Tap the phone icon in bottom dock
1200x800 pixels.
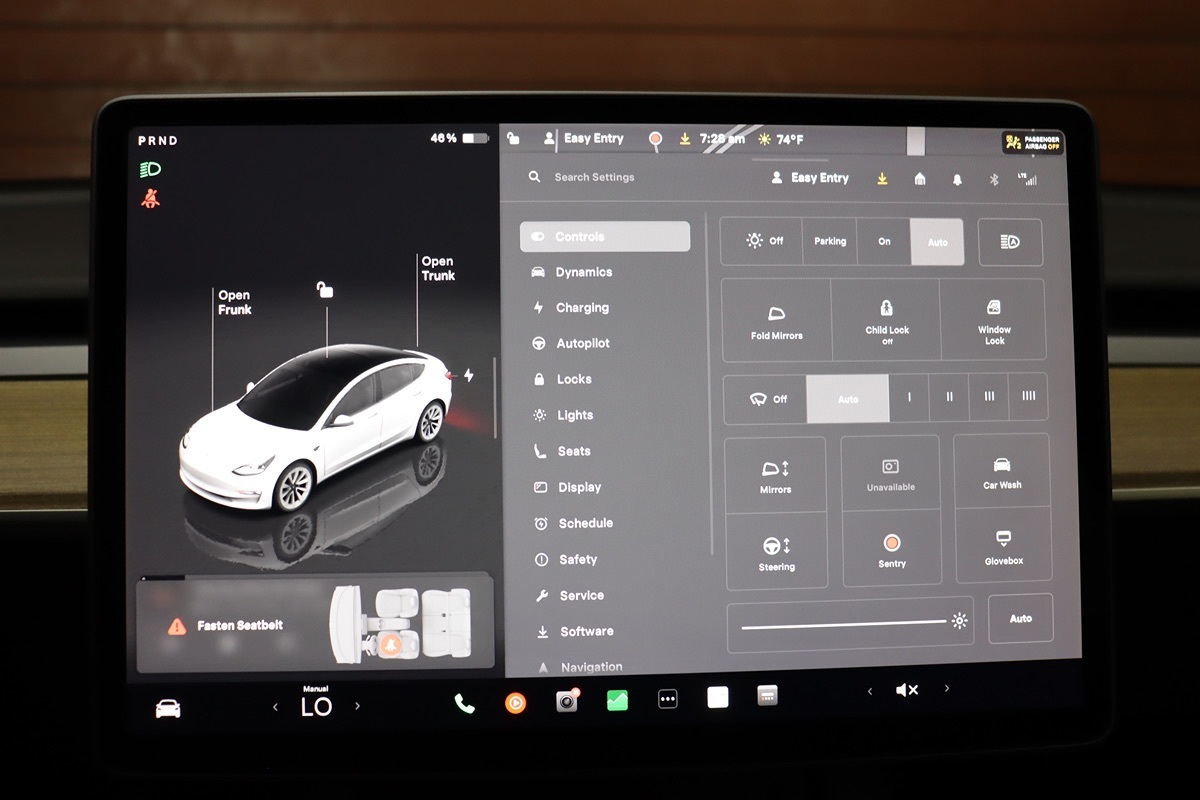(464, 703)
